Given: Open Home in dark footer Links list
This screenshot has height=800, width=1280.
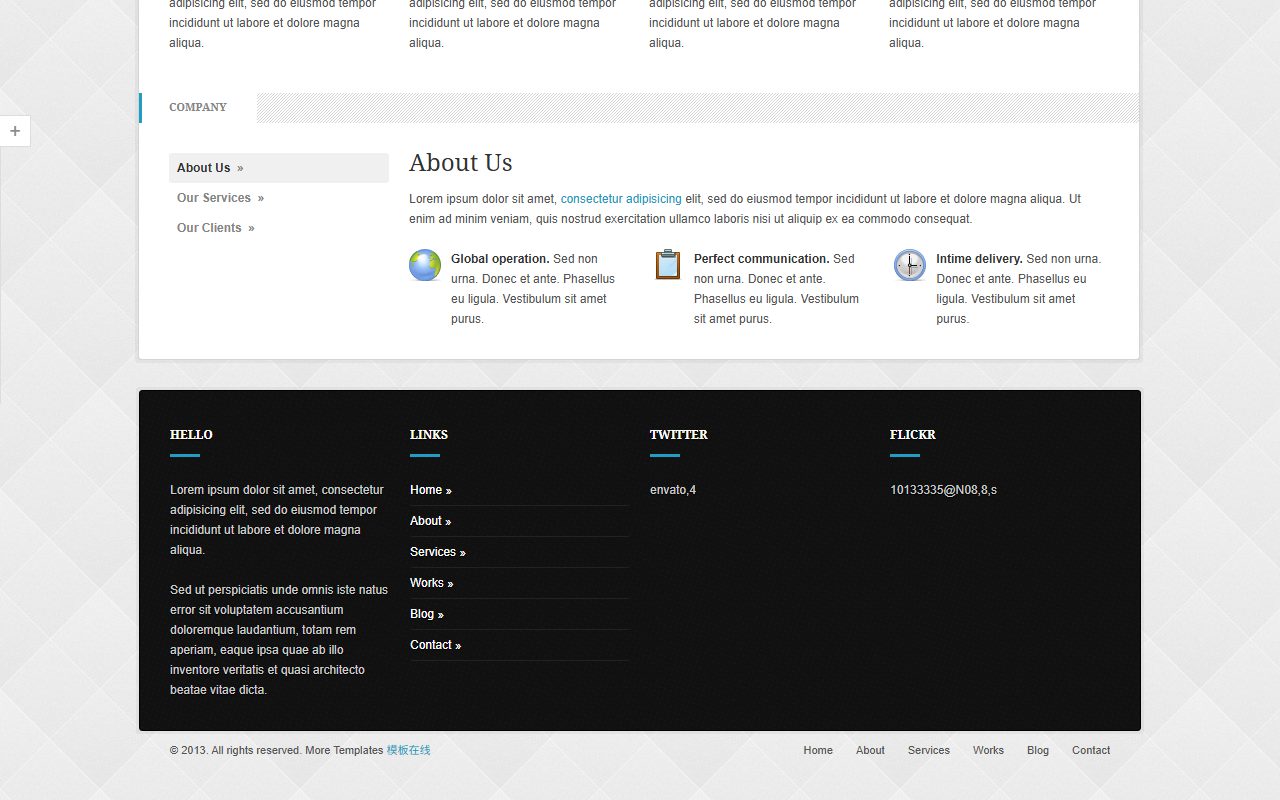Looking at the screenshot, I should 431,490.
